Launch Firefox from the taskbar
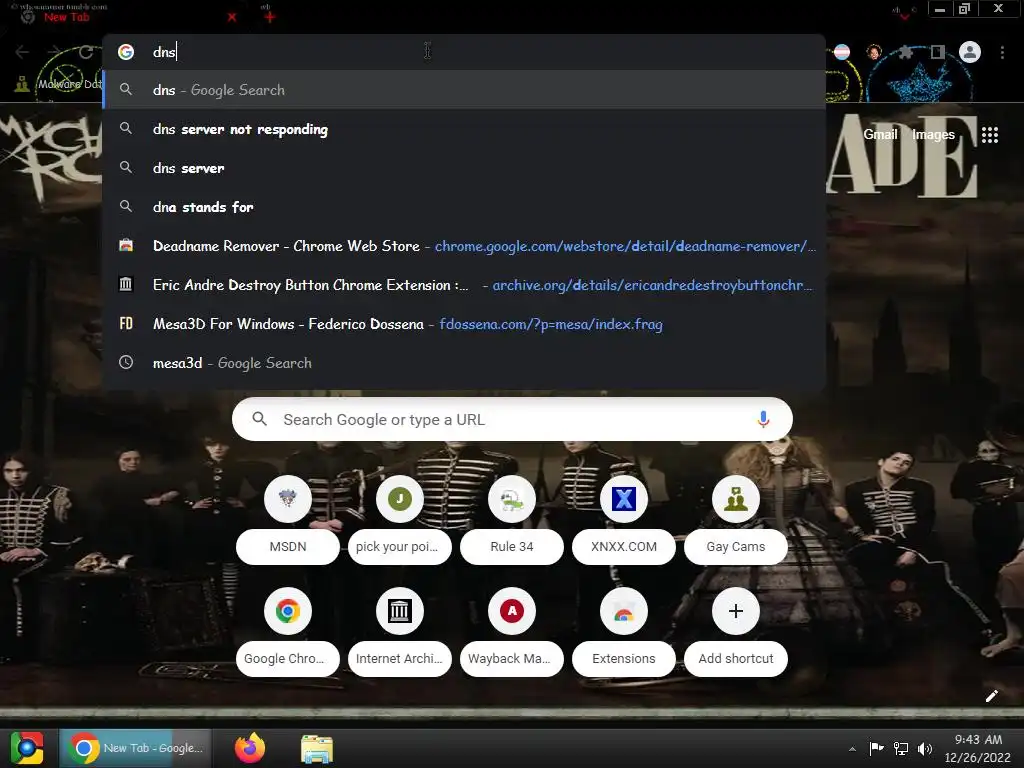This screenshot has height=768, width=1024. pyautogui.click(x=249, y=748)
